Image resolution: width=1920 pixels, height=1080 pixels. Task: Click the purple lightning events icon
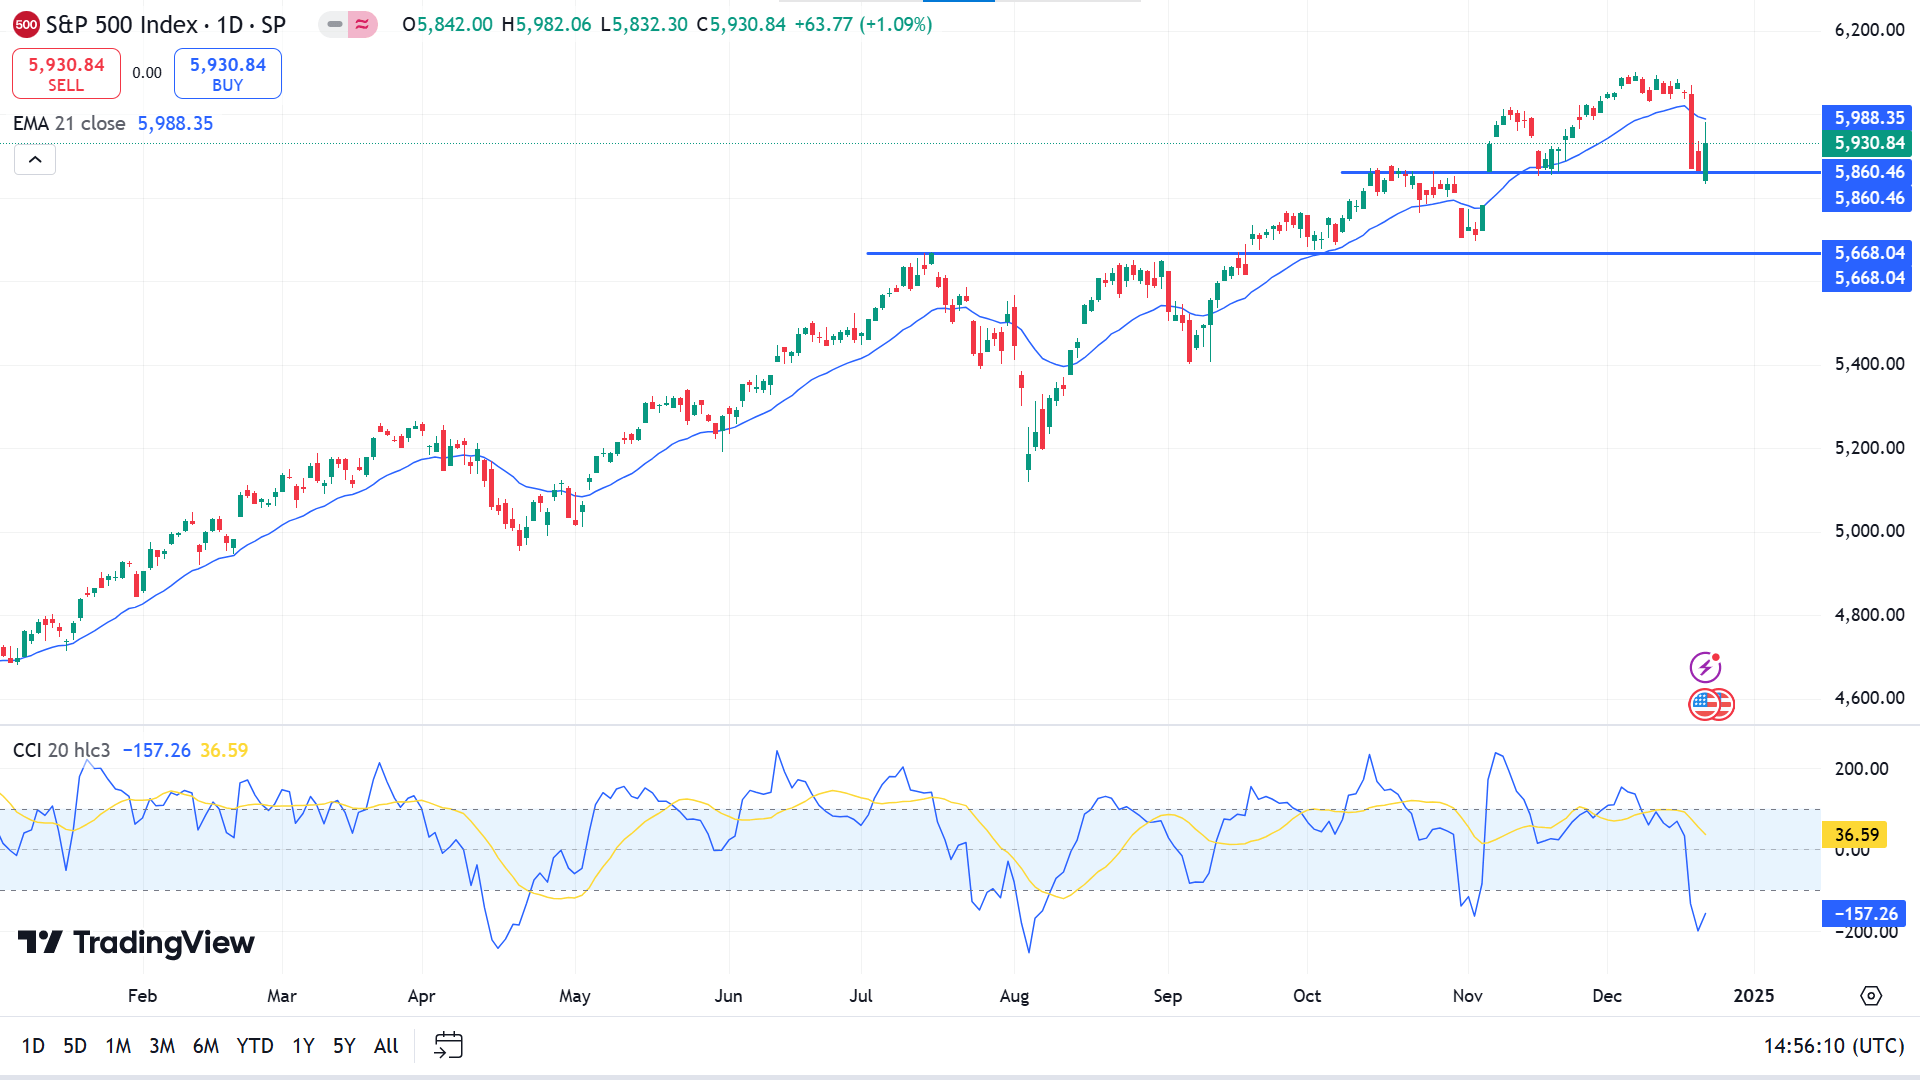tap(1705, 667)
